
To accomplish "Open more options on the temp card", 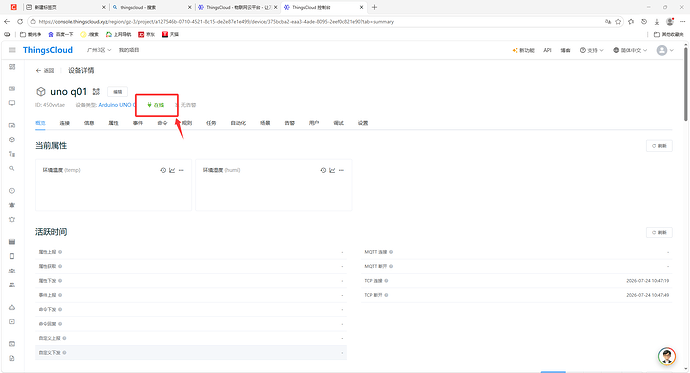I will point(181,170).
